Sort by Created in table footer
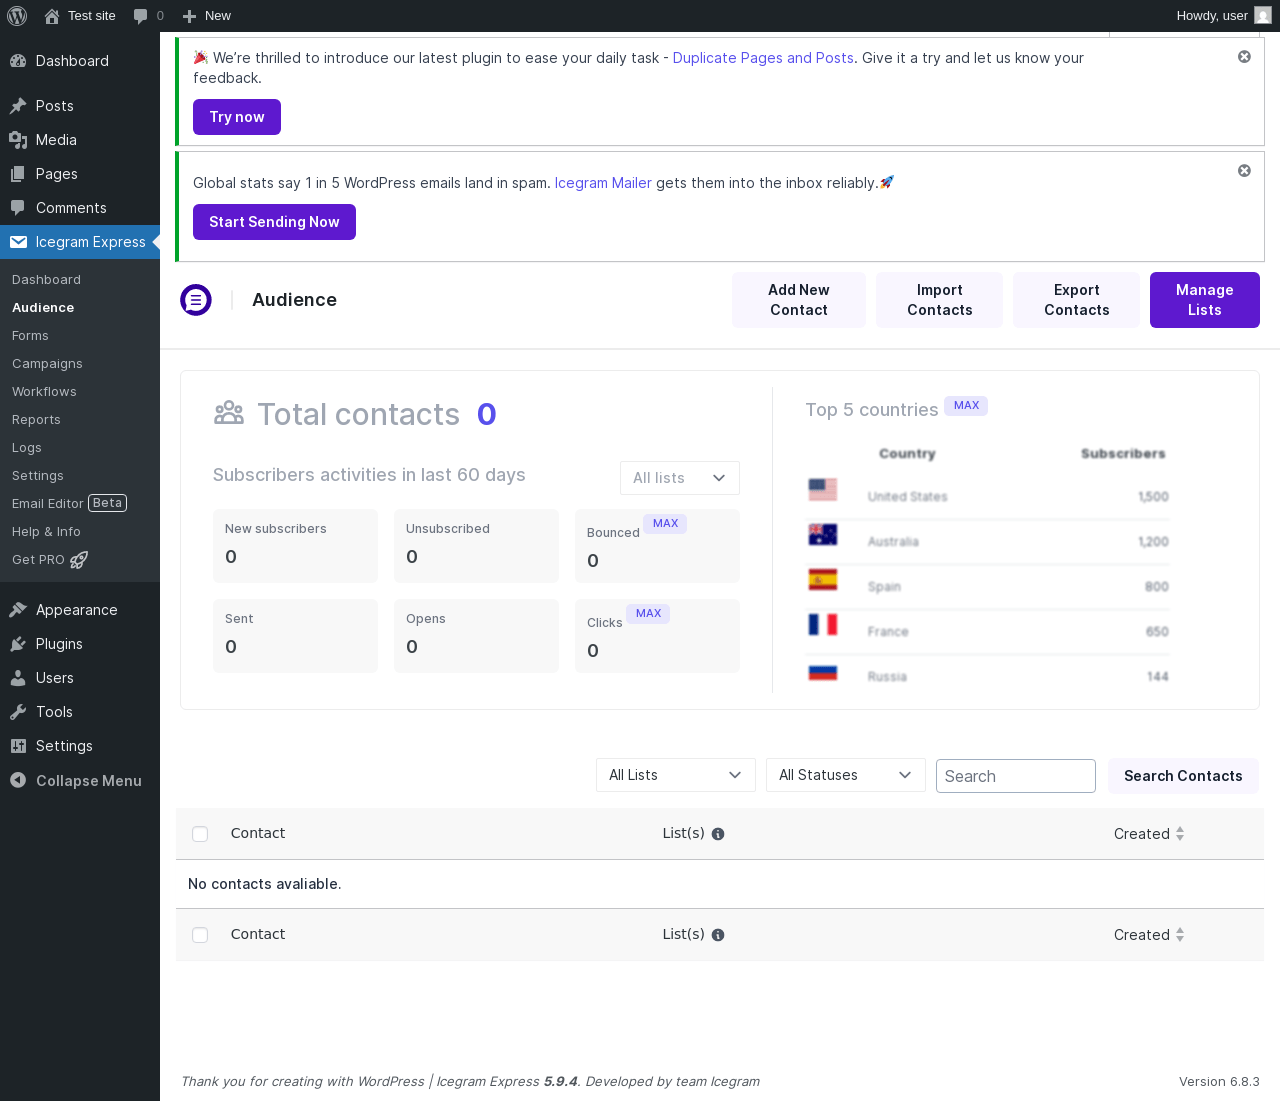This screenshot has height=1101, width=1280. (x=1149, y=935)
